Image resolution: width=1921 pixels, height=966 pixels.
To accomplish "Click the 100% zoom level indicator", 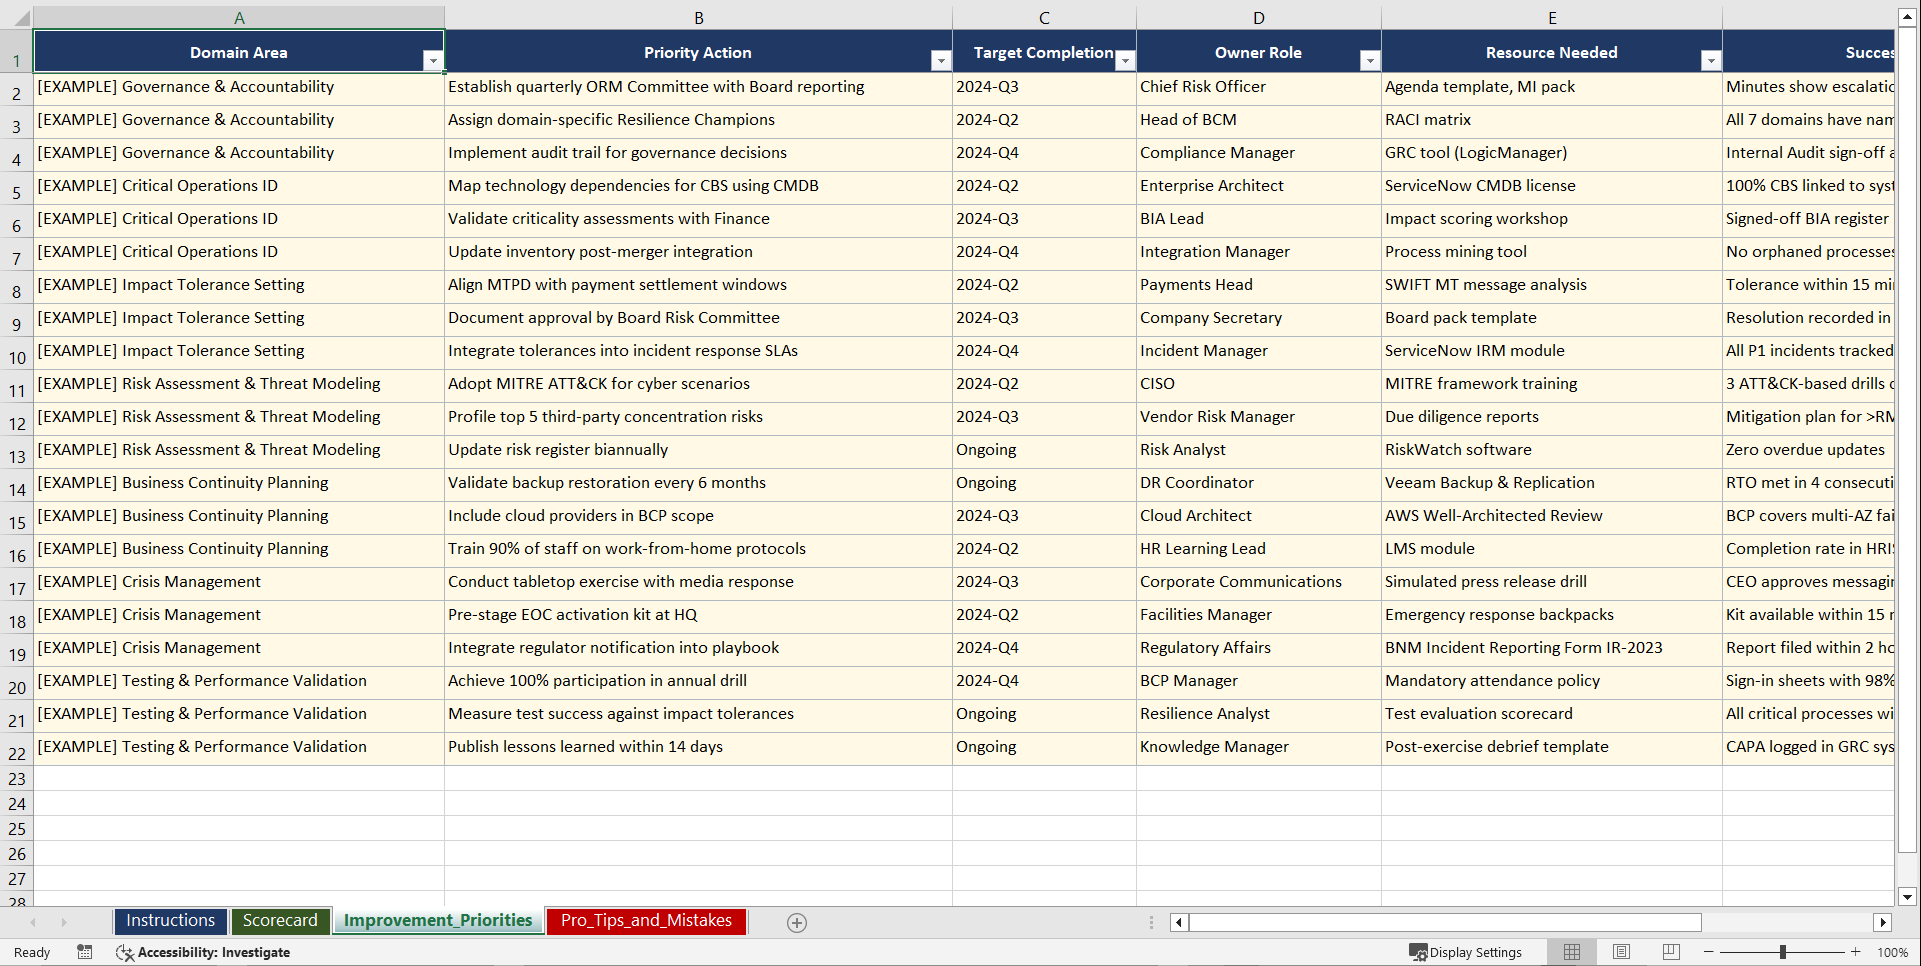I will coord(1892,952).
